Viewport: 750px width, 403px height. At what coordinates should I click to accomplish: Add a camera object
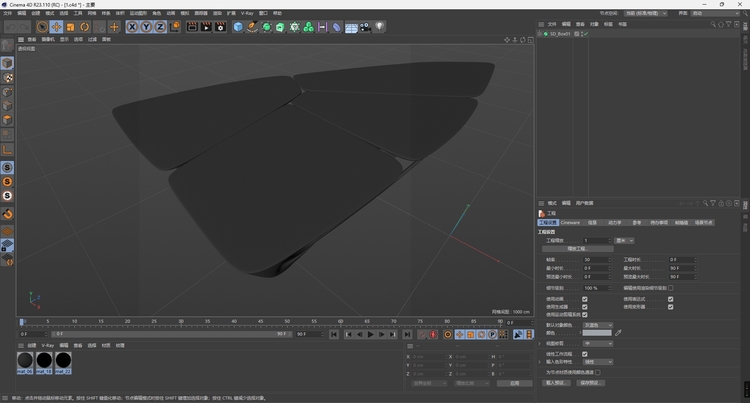[x=365, y=27]
